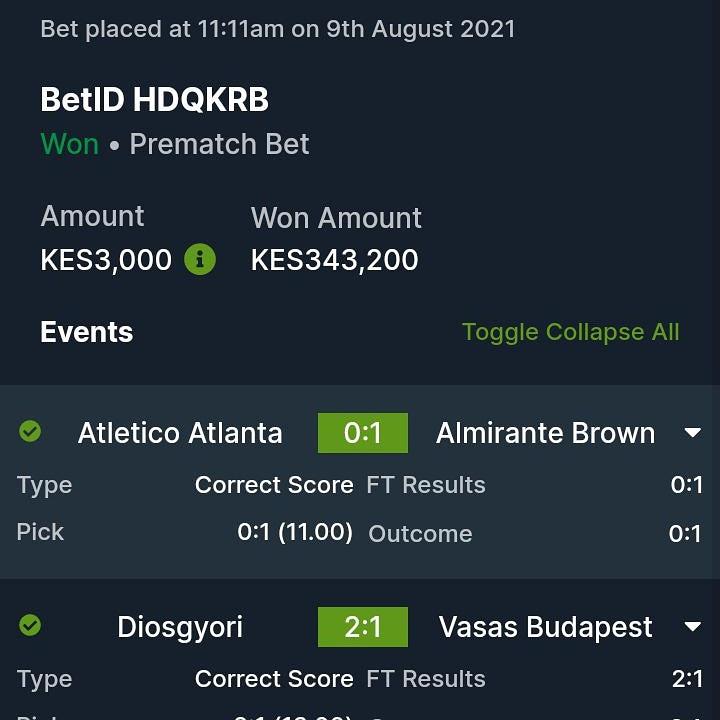Click the Almirante Brown team name
This screenshot has height=720, width=720.
click(545, 433)
